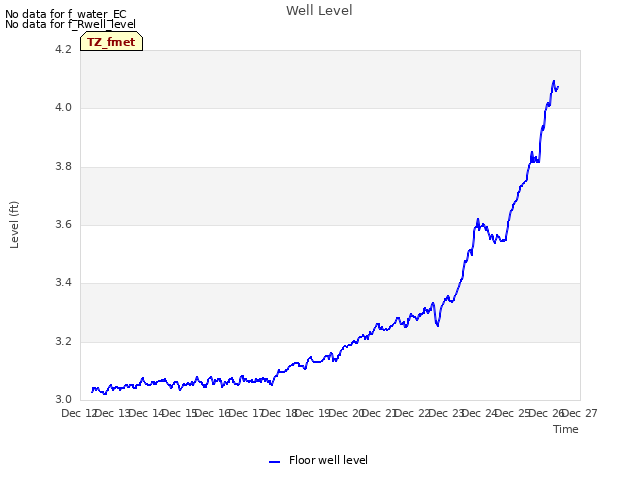Viewport: 640px width, 480px height.
Task: Click the TZ_fmet label box
Action: pos(111,42)
